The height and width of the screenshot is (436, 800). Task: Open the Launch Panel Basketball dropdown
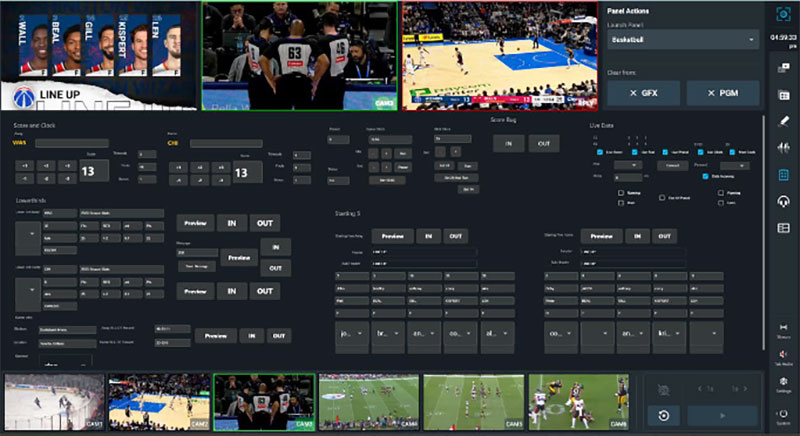[x=683, y=39]
